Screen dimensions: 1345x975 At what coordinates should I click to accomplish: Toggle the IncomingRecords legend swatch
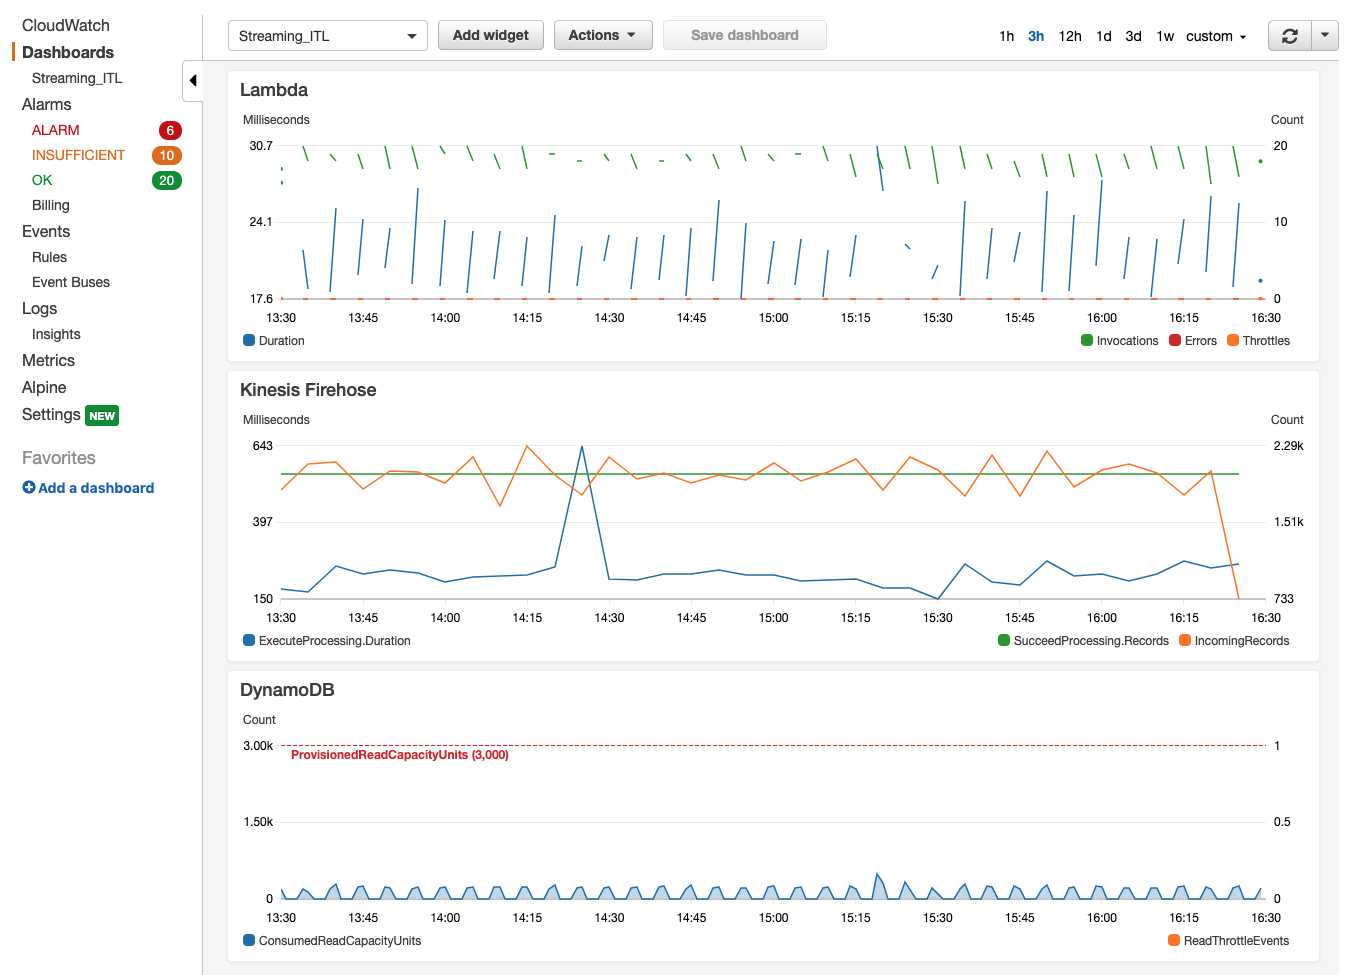[x=1185, y=640]
